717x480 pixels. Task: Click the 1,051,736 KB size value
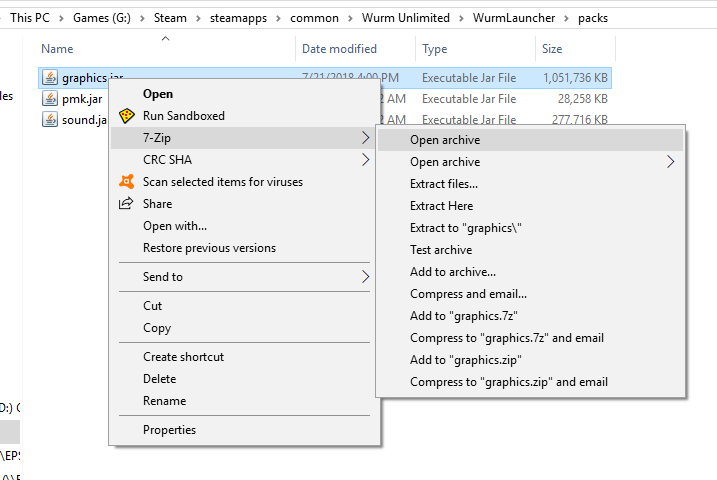click(x=575, y=78)
